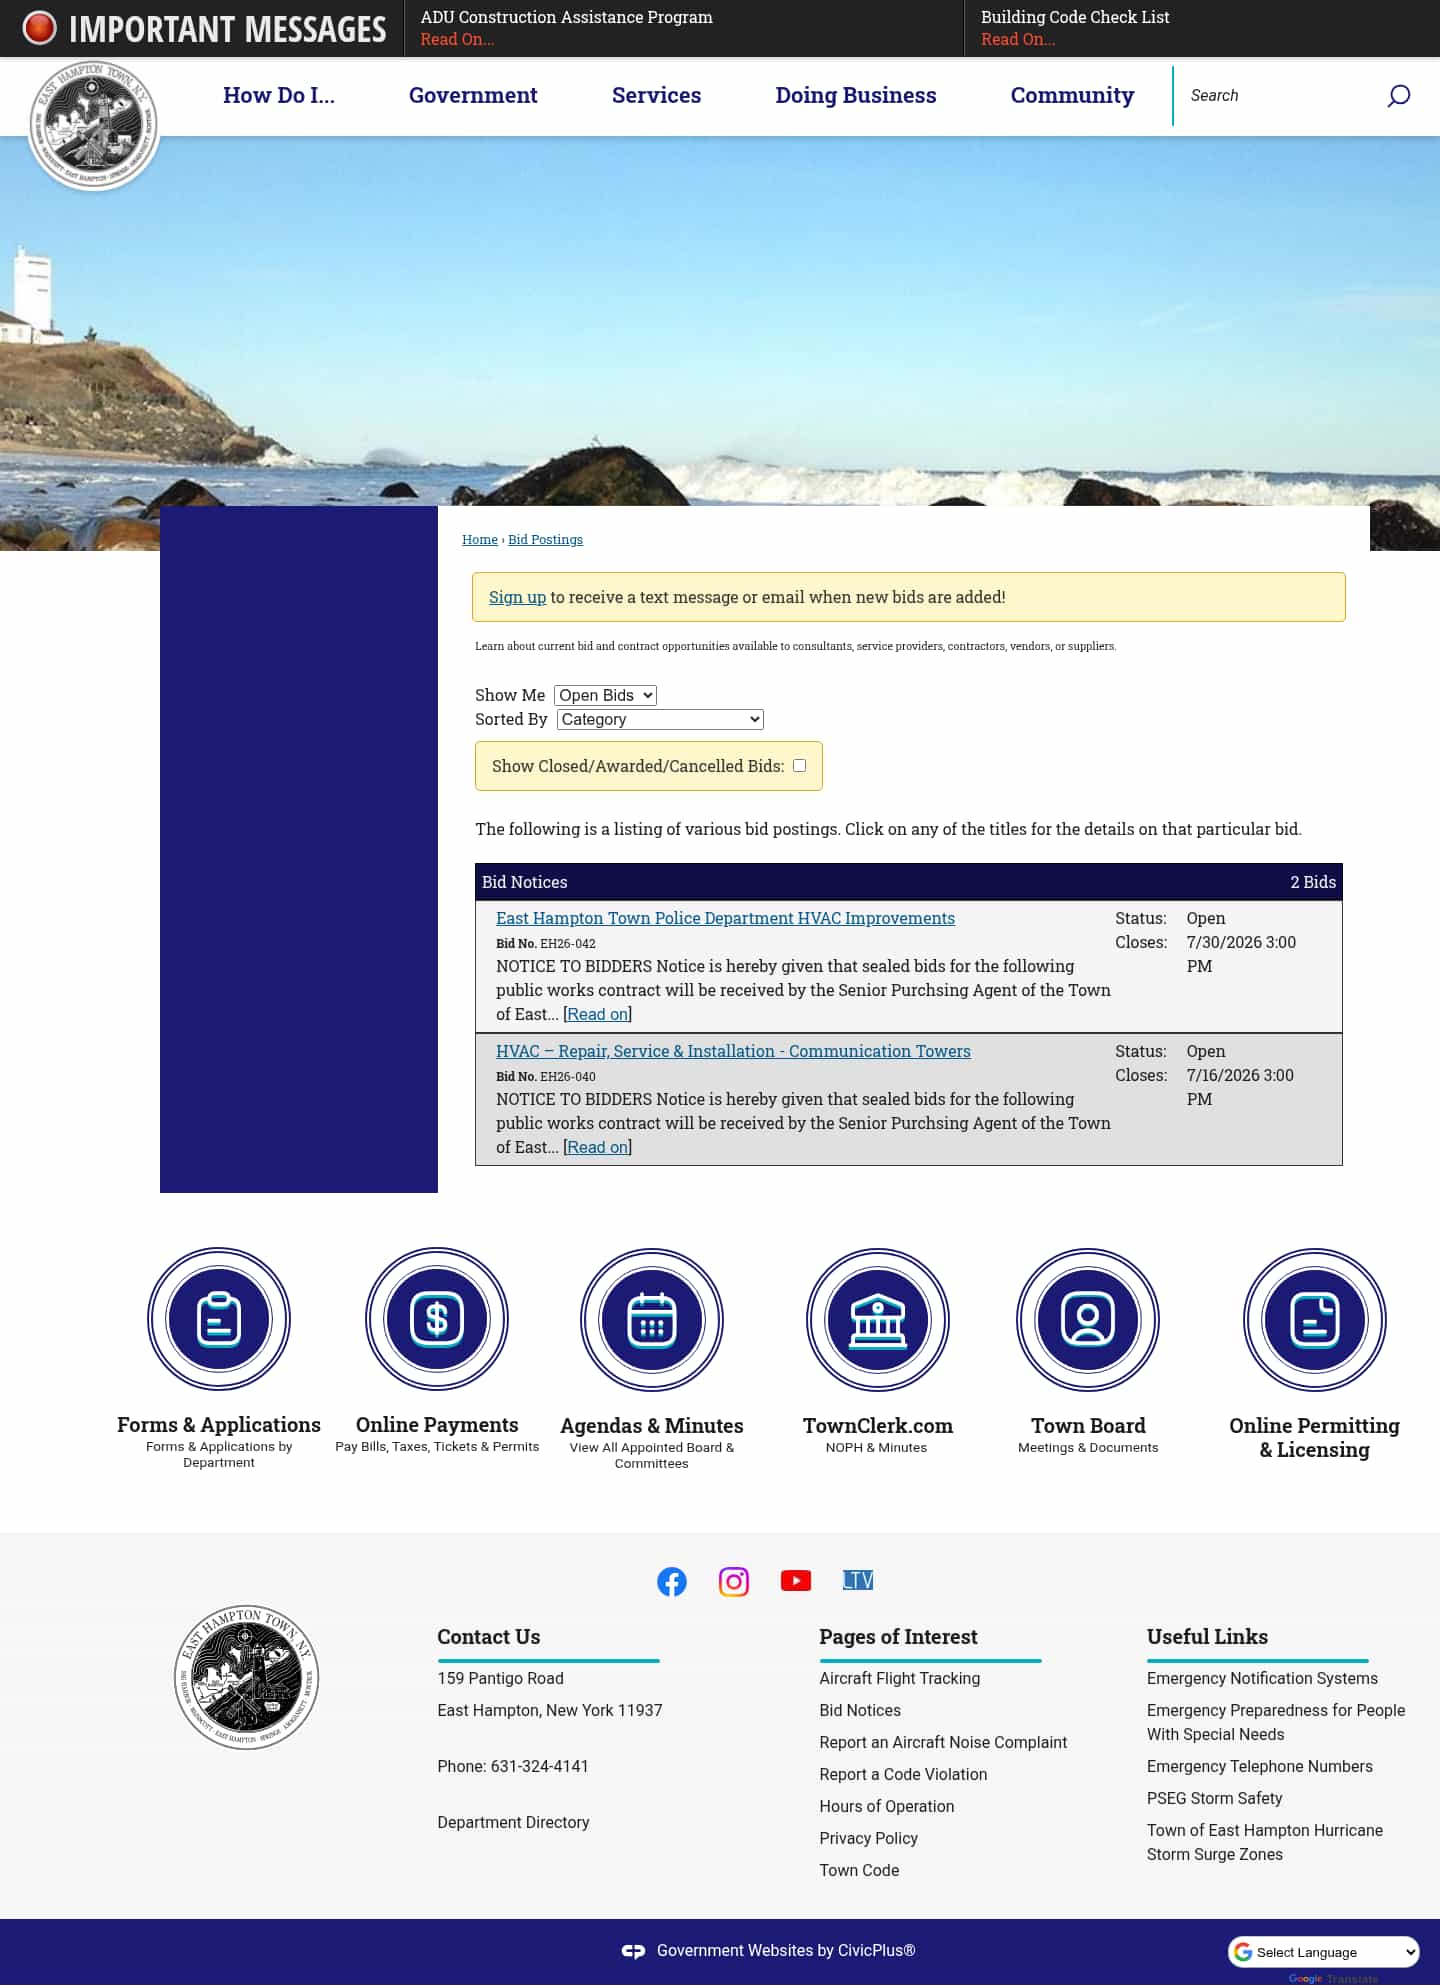Click Sign up for bid notifications
This screenshot has width=1440, height=1988.
click(517, 597)
